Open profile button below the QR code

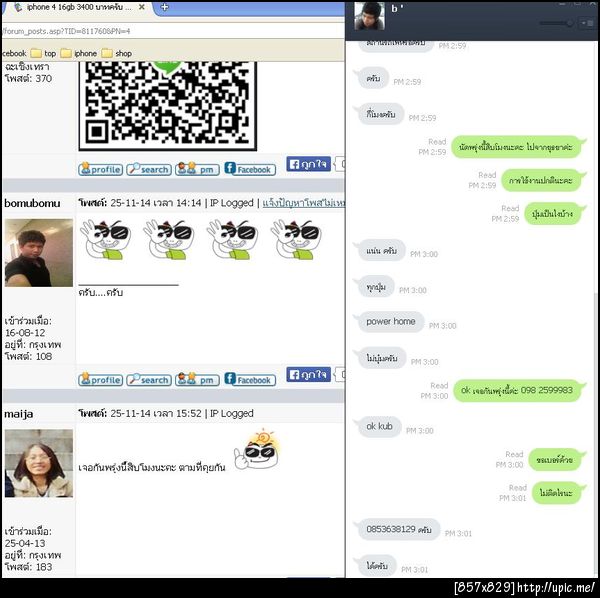coord(101,169)
